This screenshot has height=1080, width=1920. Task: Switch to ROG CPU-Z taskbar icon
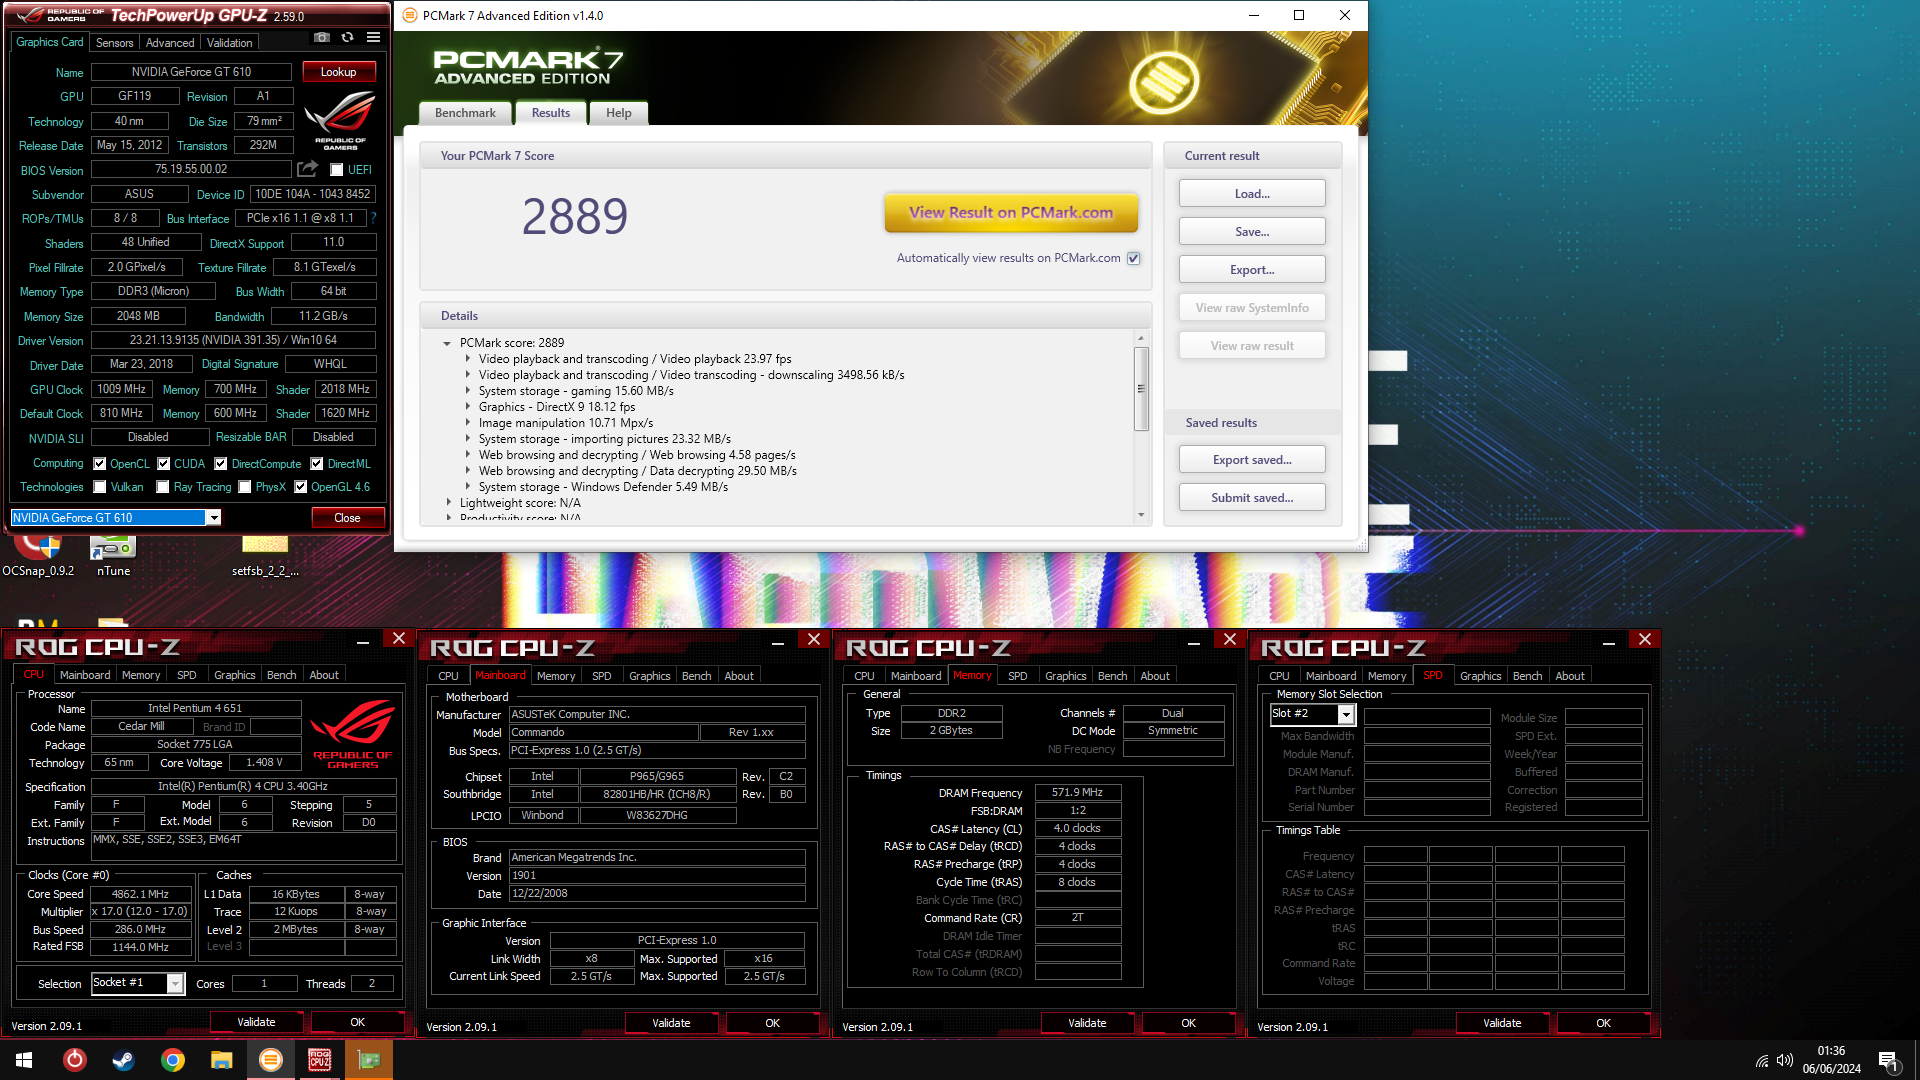point(320,1060)
